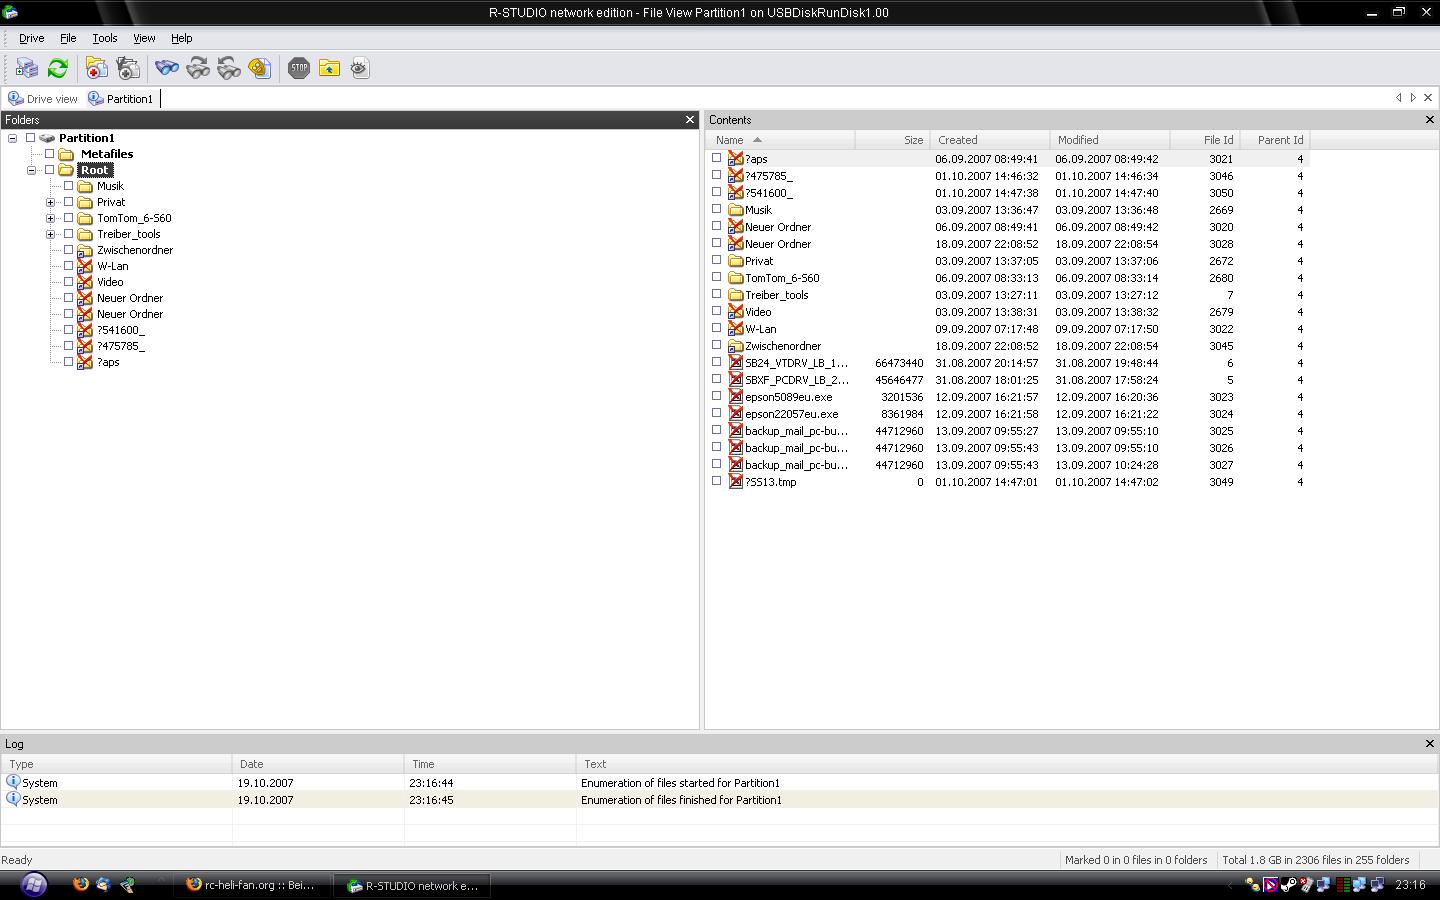Click the blue binoculars Find icon
The height and width of the screenshot is (900, 1440).
(166, 68)
